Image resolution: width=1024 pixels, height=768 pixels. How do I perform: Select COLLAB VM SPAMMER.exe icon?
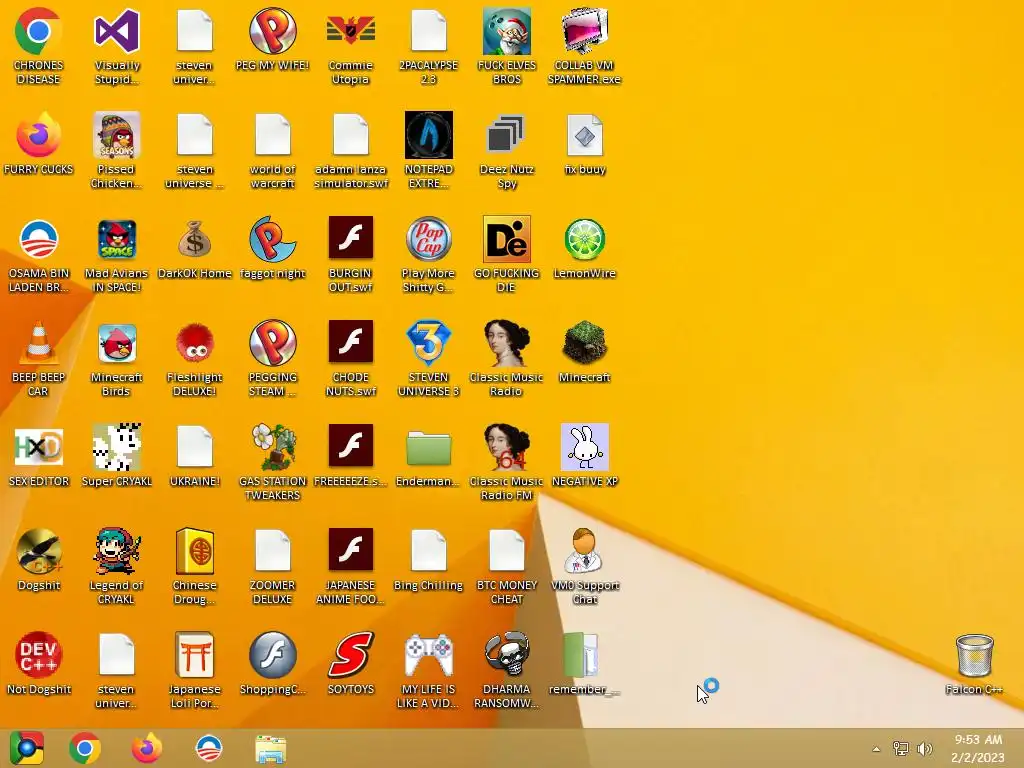[584, 31]
